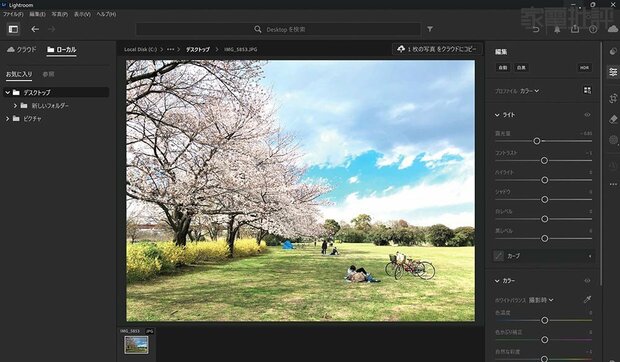Switch to the クラウド tab
This screenshot has width=620, height=362.
[22, 49]
